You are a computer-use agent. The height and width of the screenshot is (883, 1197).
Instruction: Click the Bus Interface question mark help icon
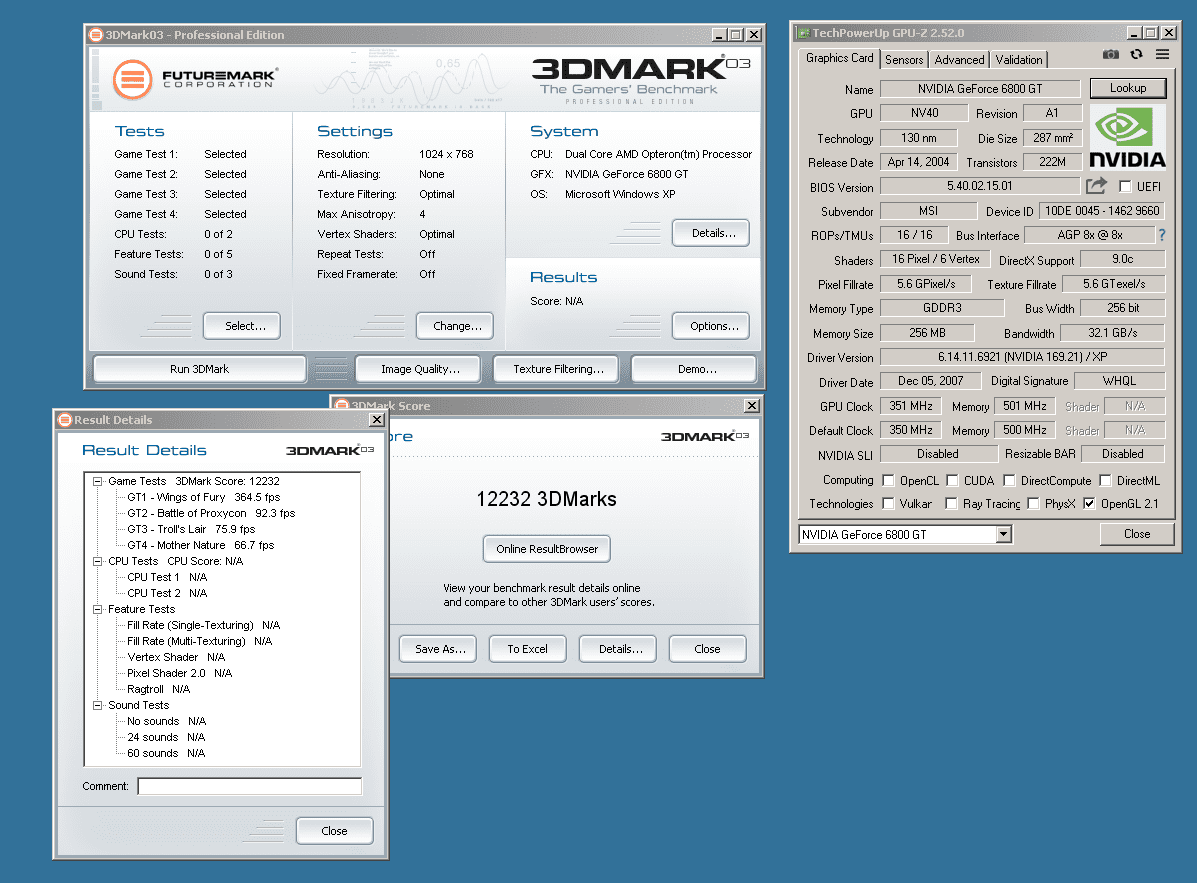tap(1162, 235)
